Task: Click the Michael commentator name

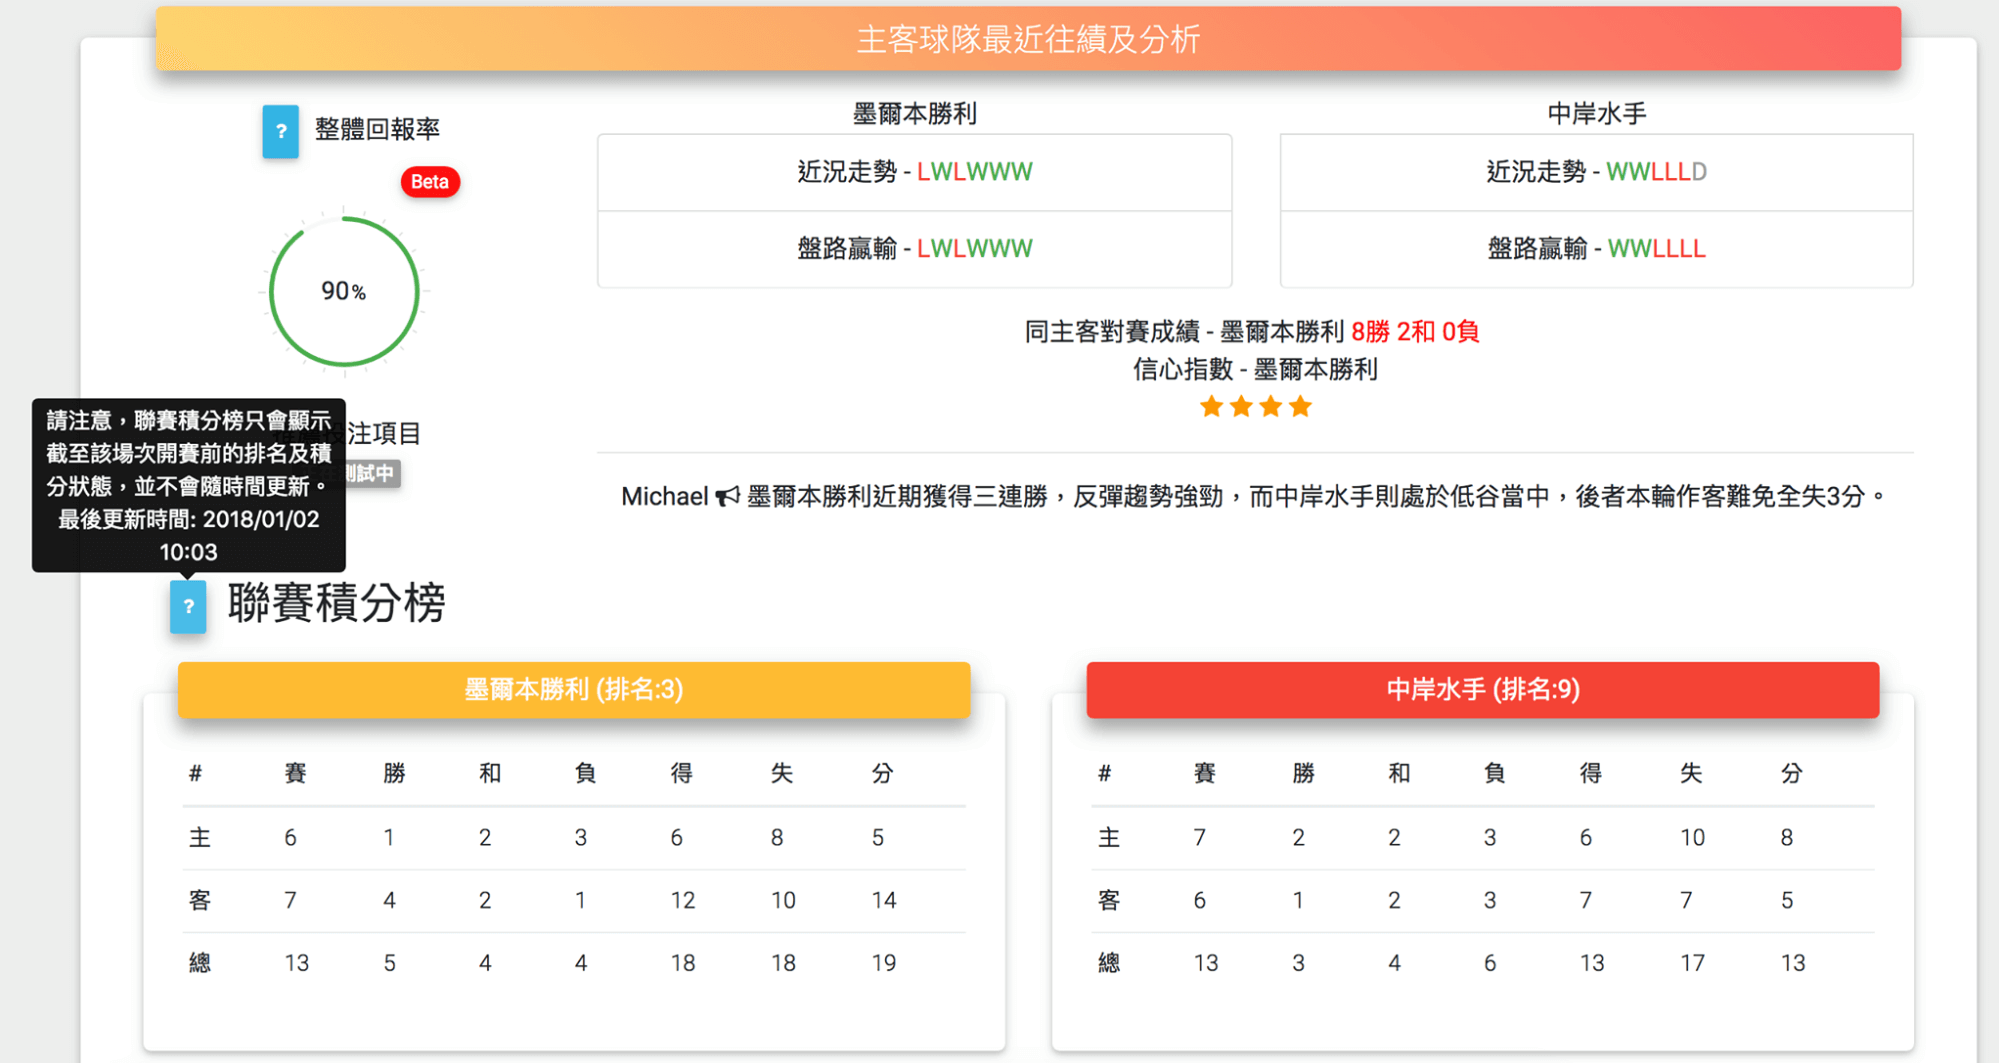Action: (x=664, y=497)
